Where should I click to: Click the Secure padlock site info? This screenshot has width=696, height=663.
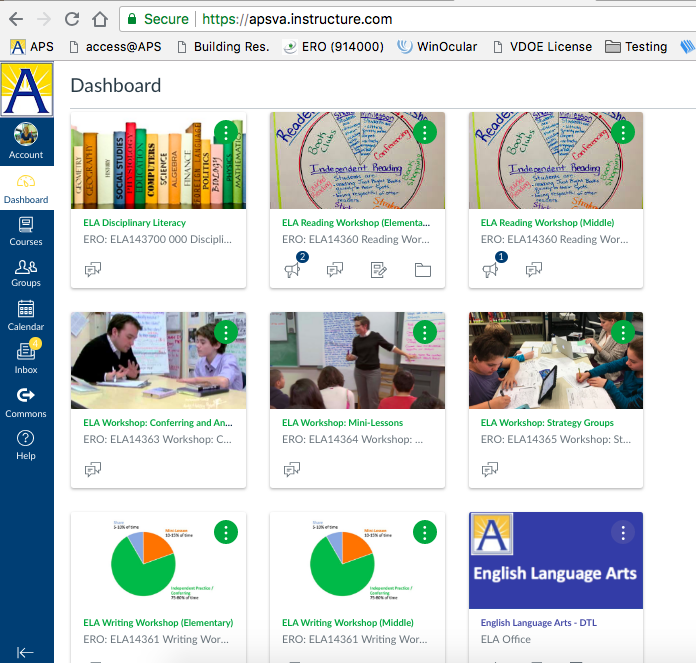158,19
